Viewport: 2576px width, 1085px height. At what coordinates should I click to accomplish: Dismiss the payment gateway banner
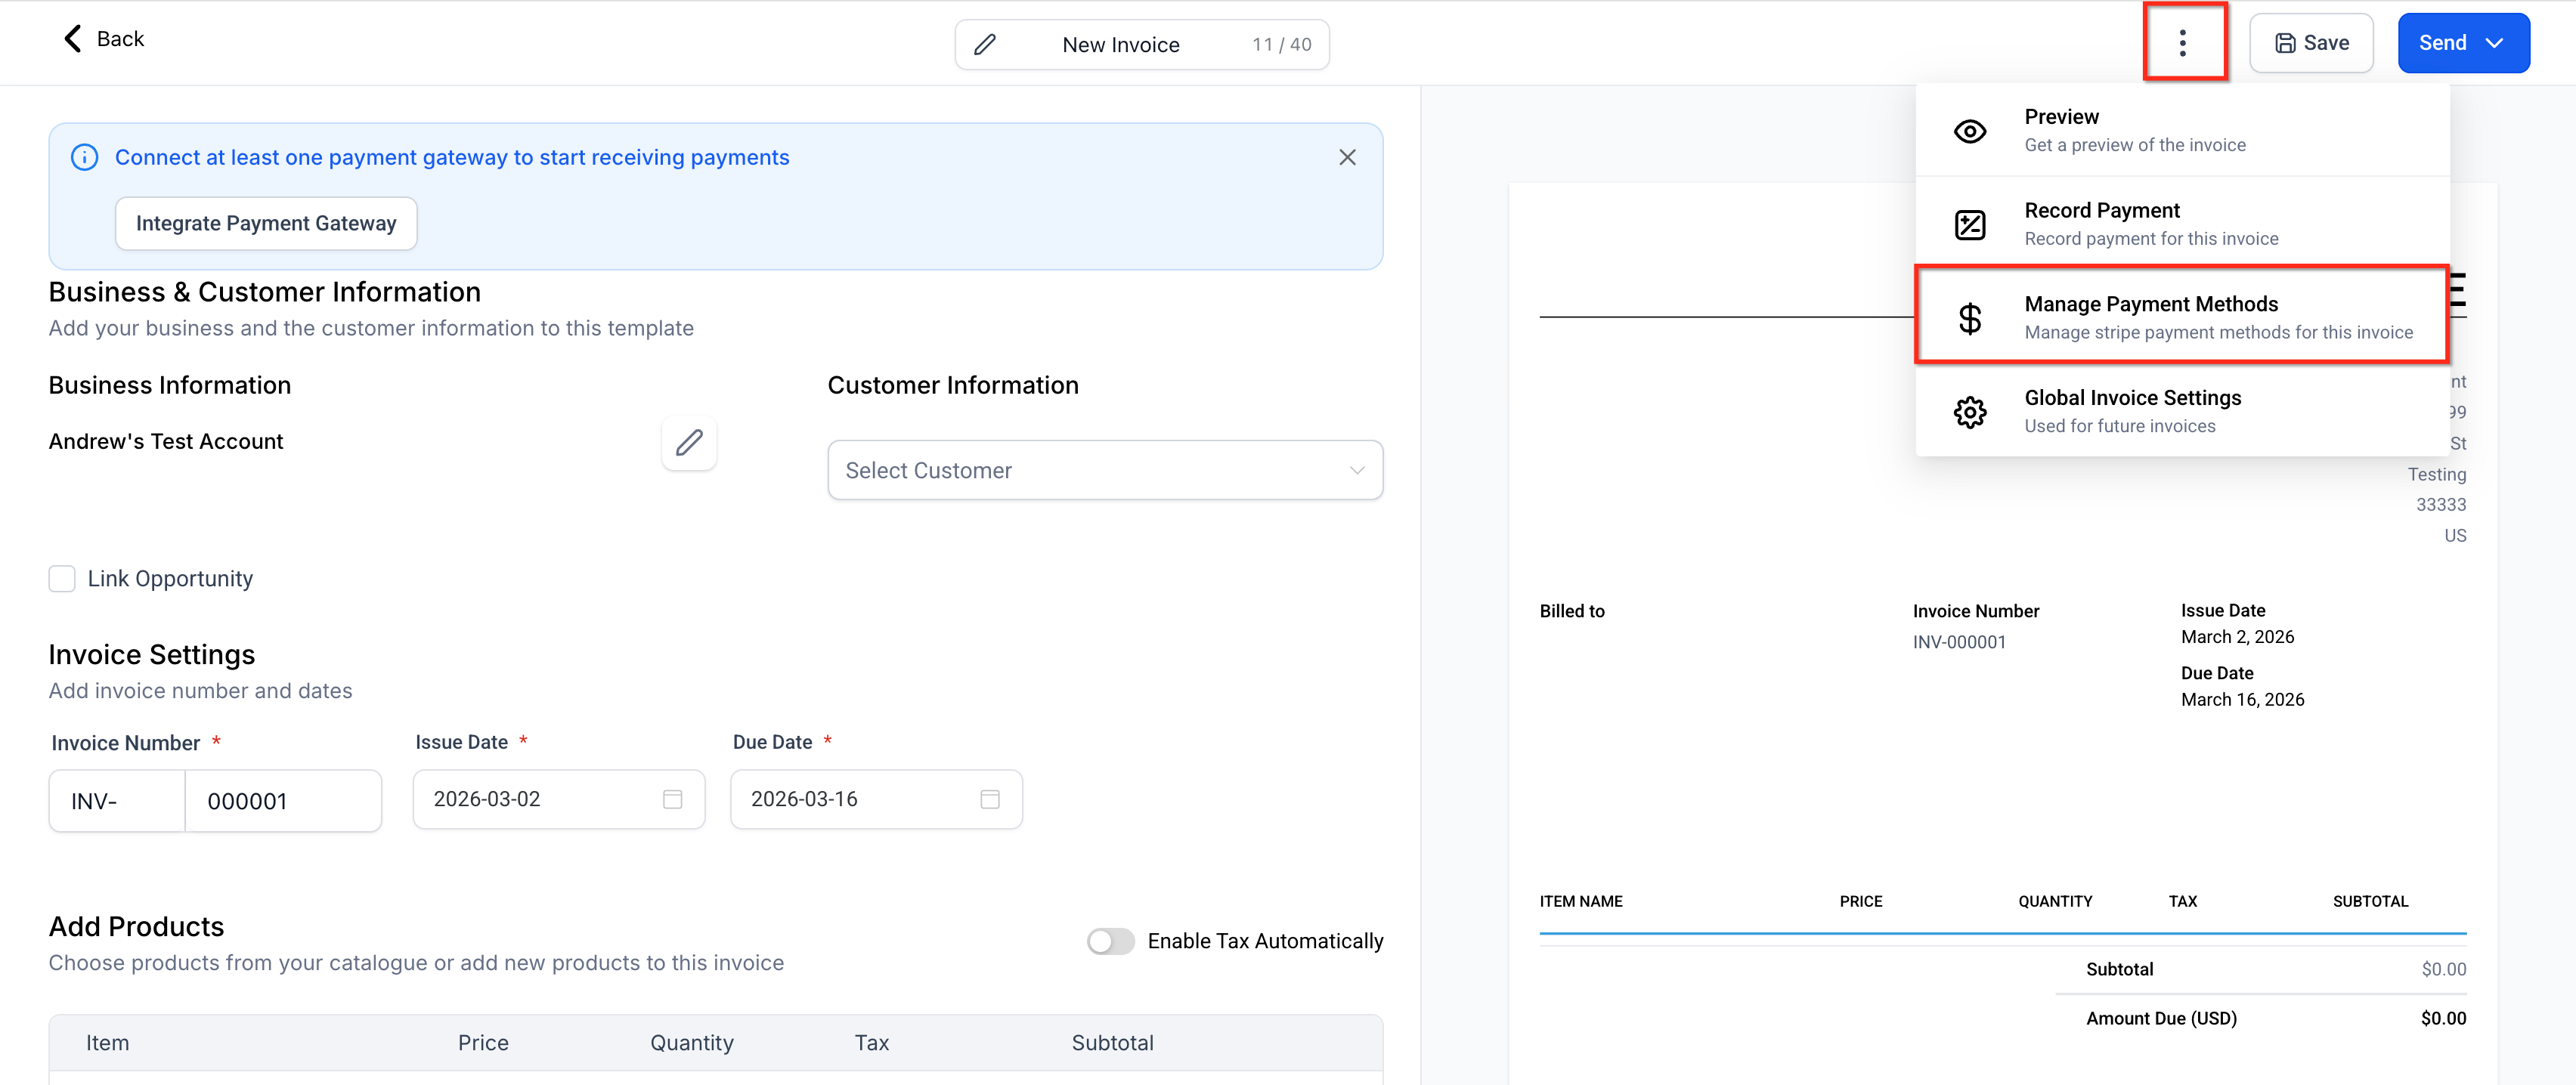click(x=1346, y=158)
